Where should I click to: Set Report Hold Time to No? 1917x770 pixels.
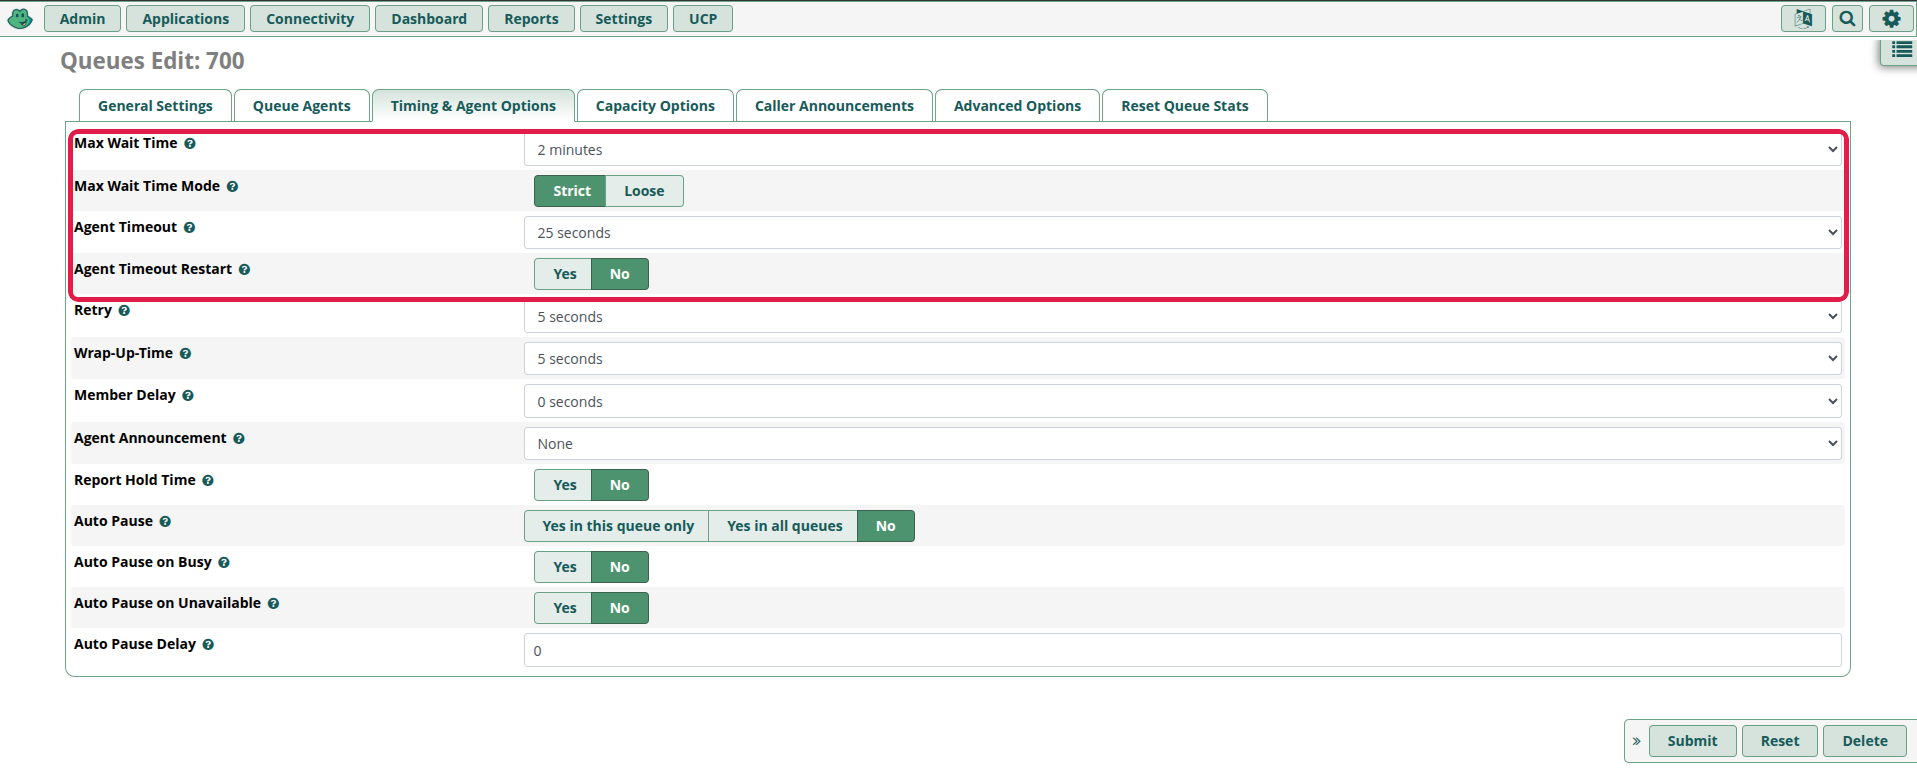620,485
